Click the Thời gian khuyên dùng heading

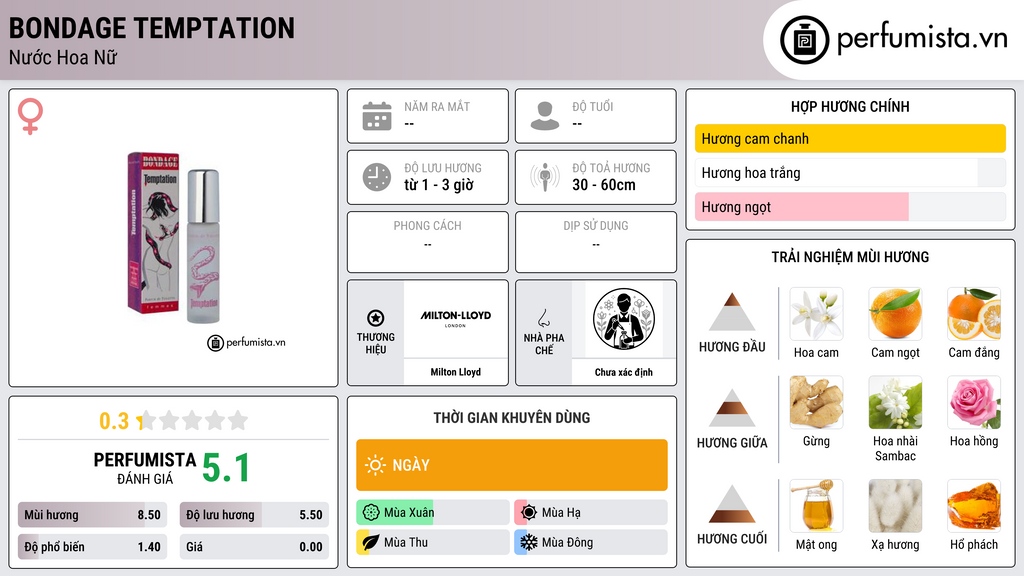[512, 418]
